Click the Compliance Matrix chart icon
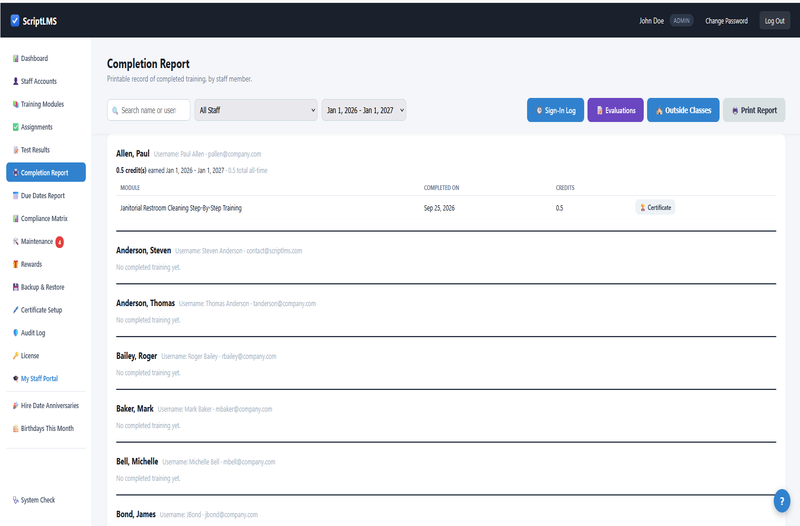 pyautogui.click(x=16, y=218)
